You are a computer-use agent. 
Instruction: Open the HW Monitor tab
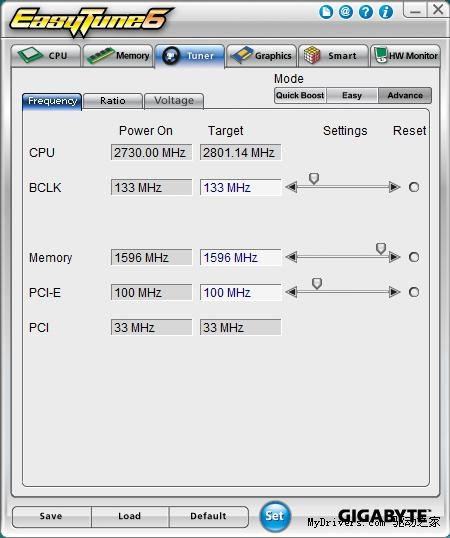[x=405, y=56]
